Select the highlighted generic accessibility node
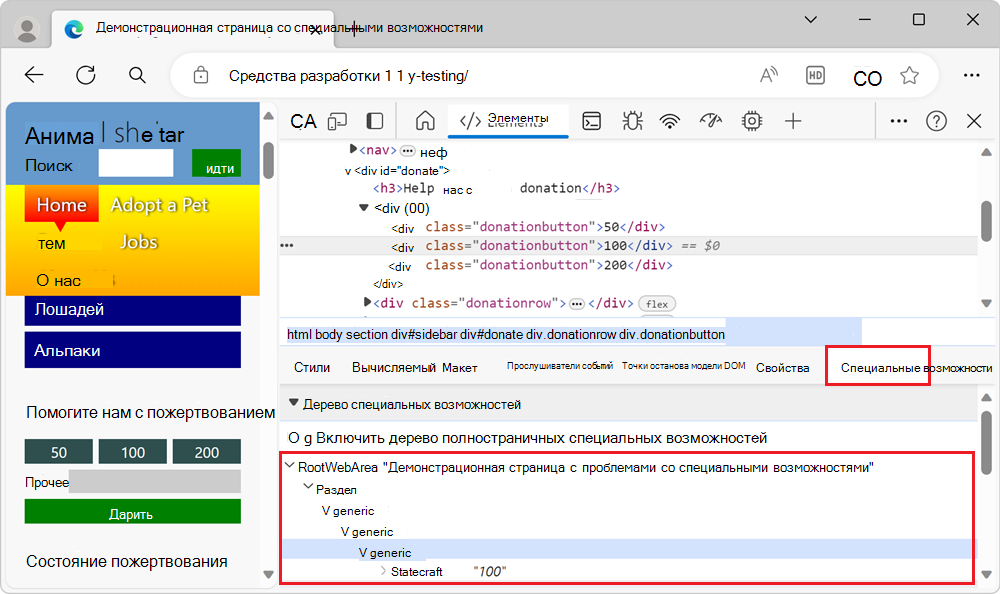Image resolution: width=1000 pixels, height=594 pixels. click(385, 553)
